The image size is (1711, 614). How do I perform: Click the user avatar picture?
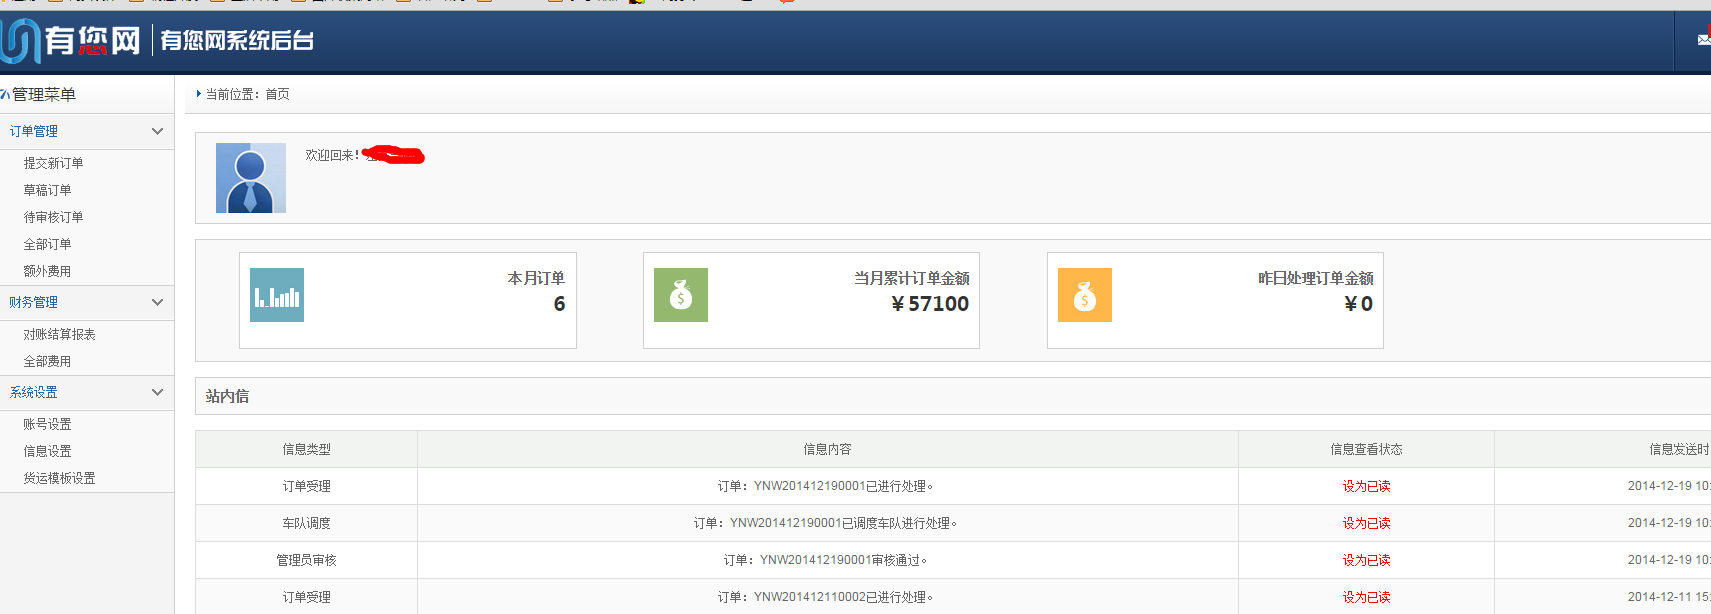point(251,178)
